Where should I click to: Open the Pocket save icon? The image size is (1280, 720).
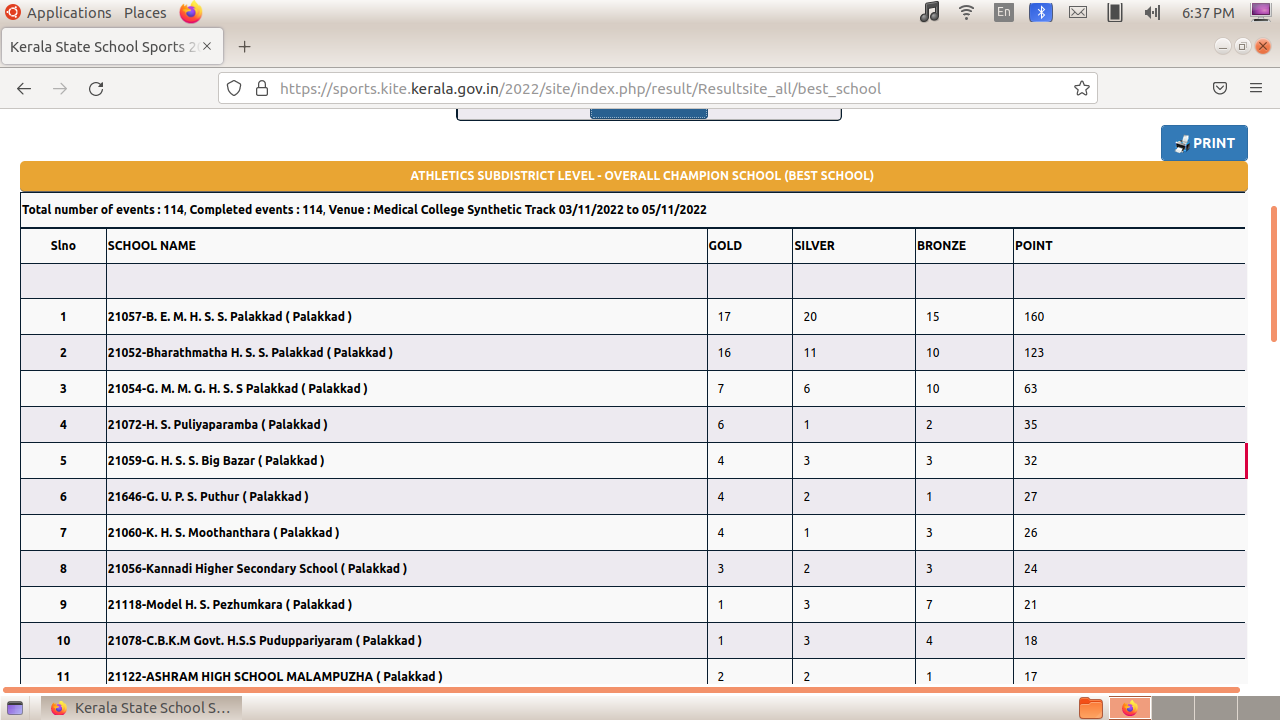click(x=1220, y=88)
